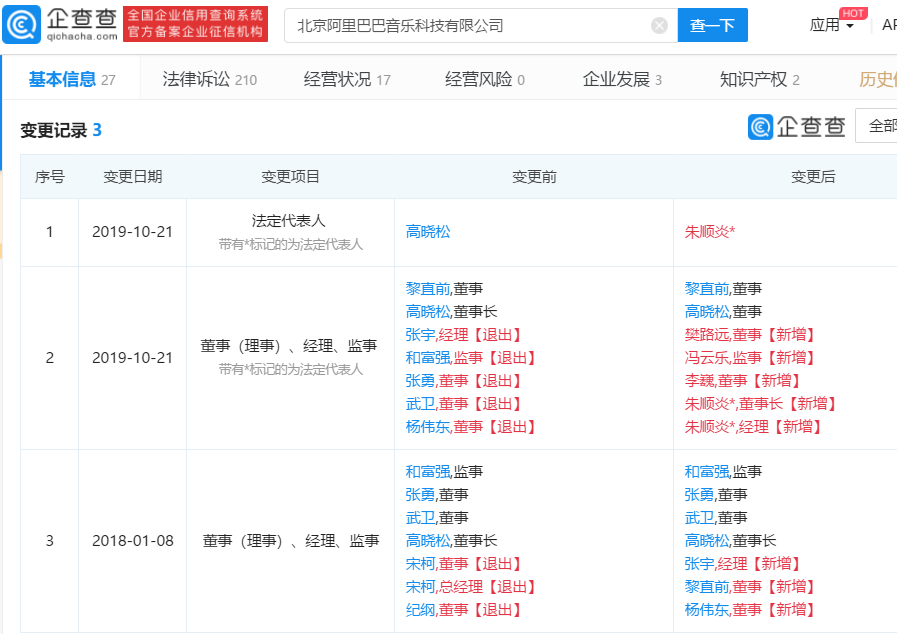The width and height of the screenshot is (897, 634).
Task: Click the 变更记录 section title
Action: pyautogui.click(x=54, y=130)
